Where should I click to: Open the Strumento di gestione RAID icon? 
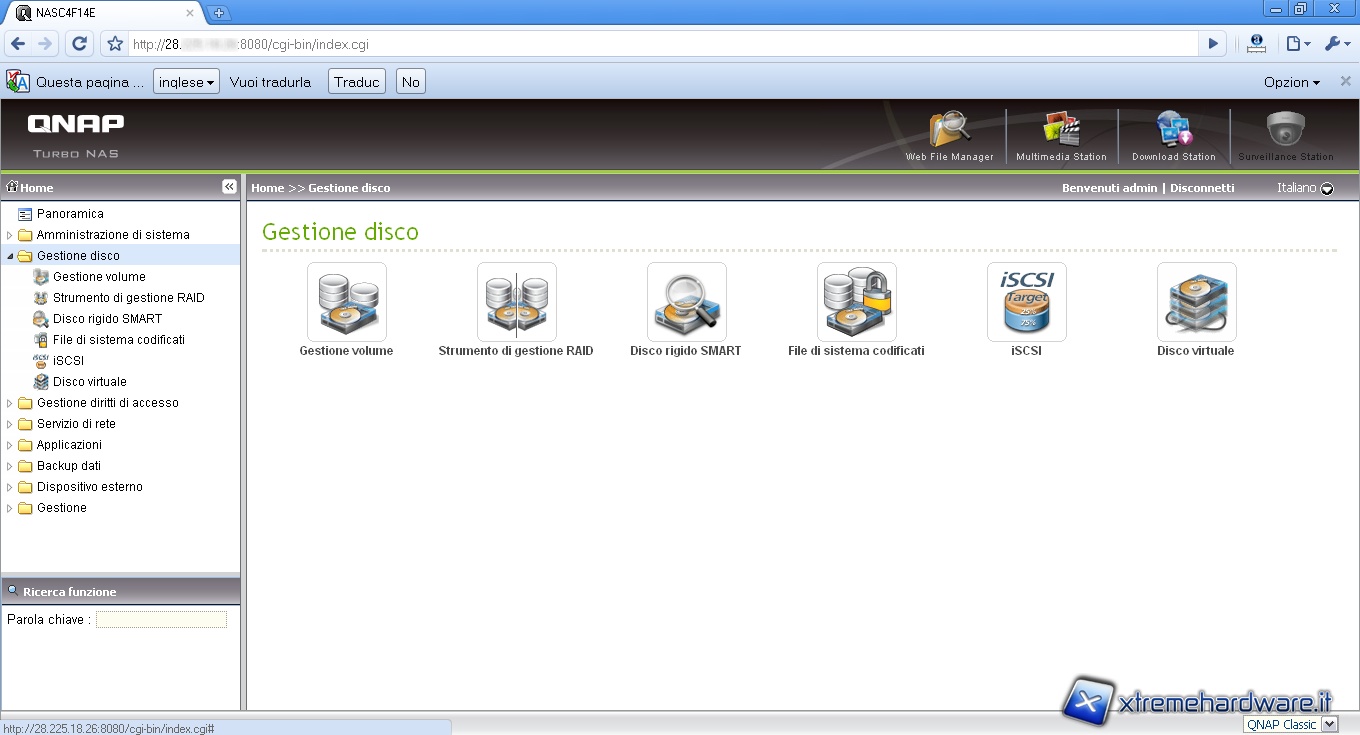click(516, 302)
